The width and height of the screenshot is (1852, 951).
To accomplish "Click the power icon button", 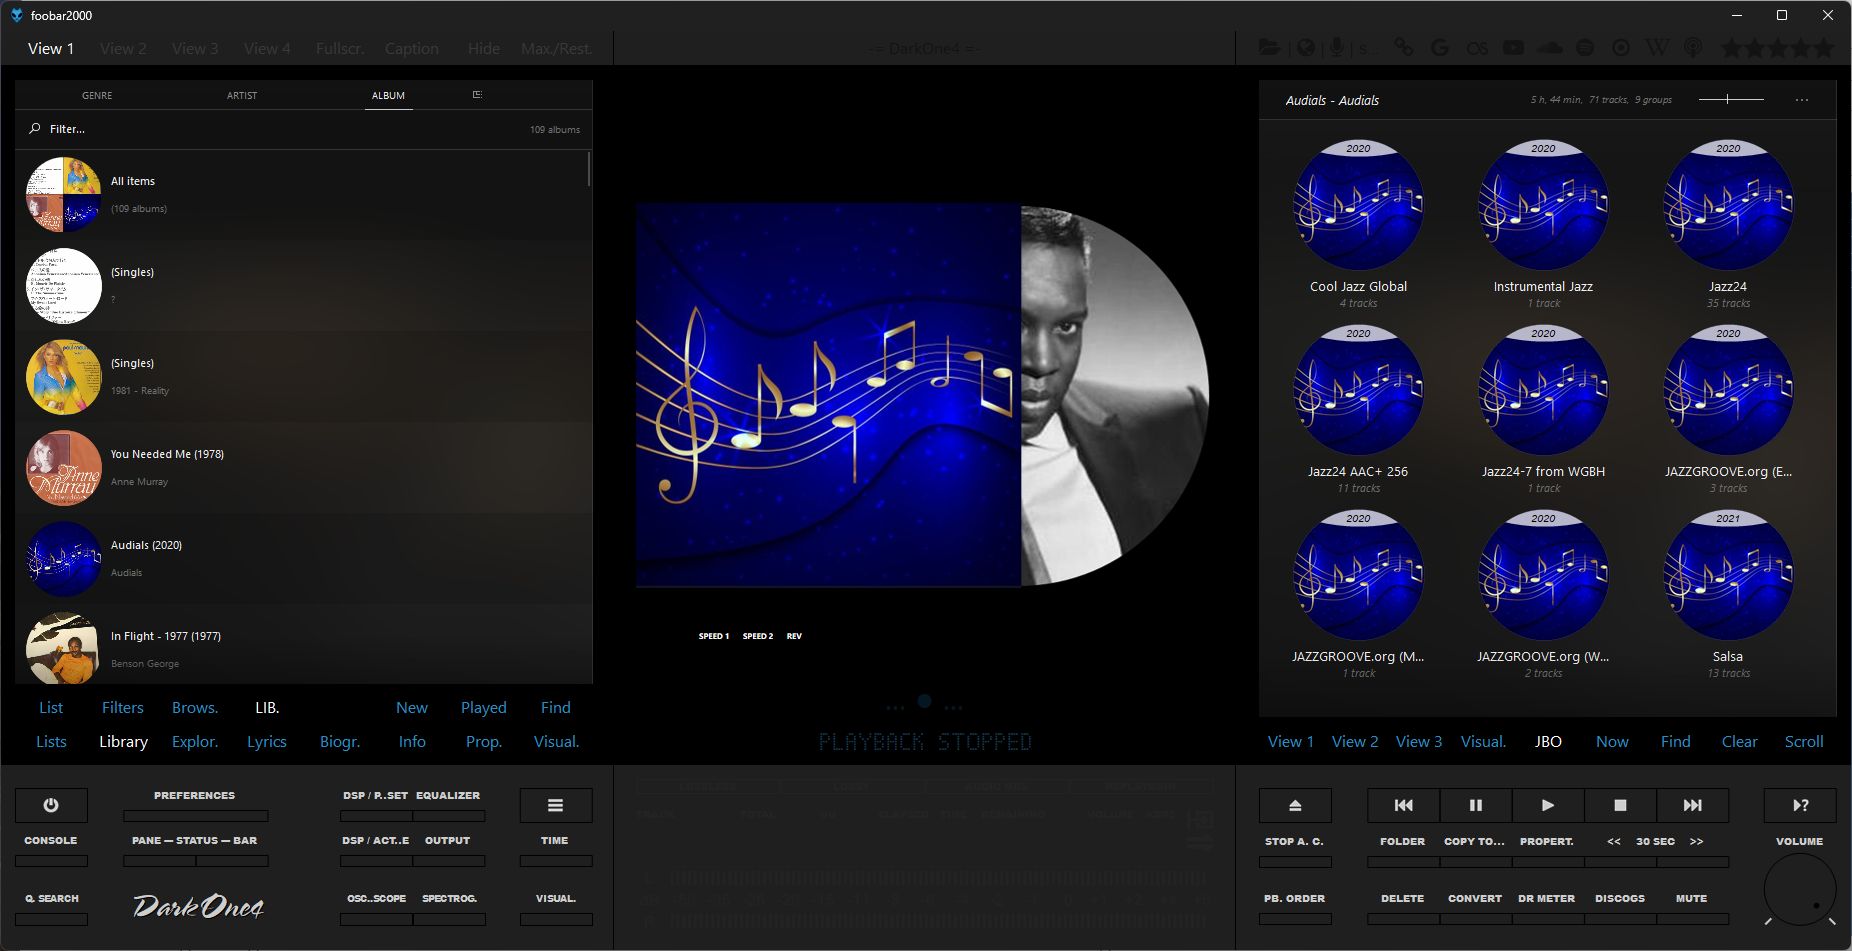I will tap(51, 805).
